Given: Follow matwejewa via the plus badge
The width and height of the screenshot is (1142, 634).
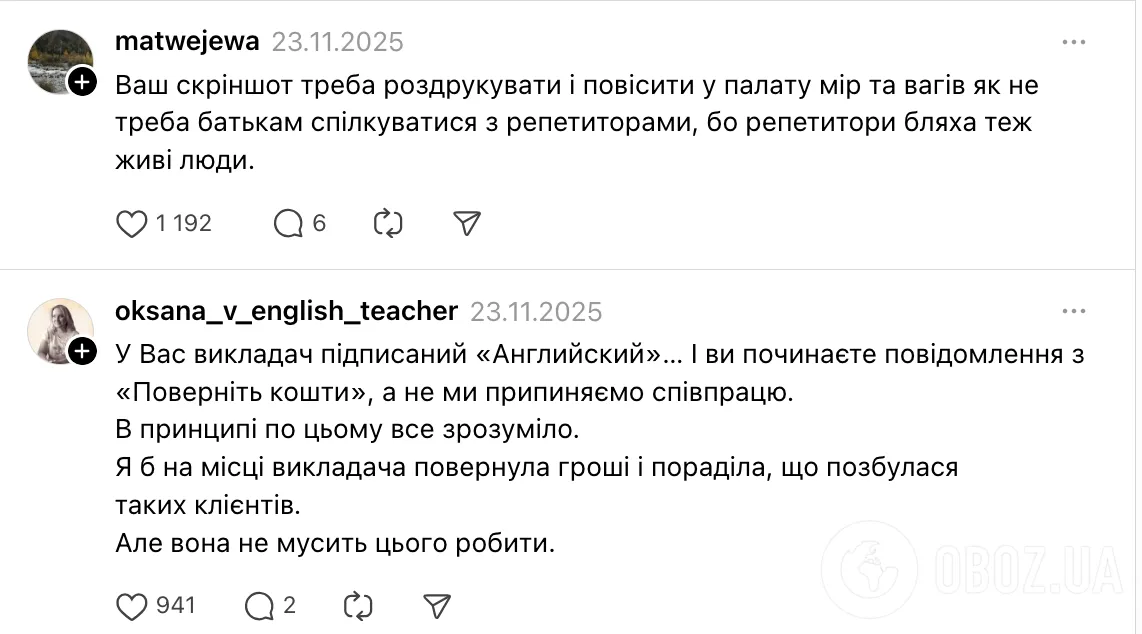Looking at the screenshot, I should (x=80, y=81).
